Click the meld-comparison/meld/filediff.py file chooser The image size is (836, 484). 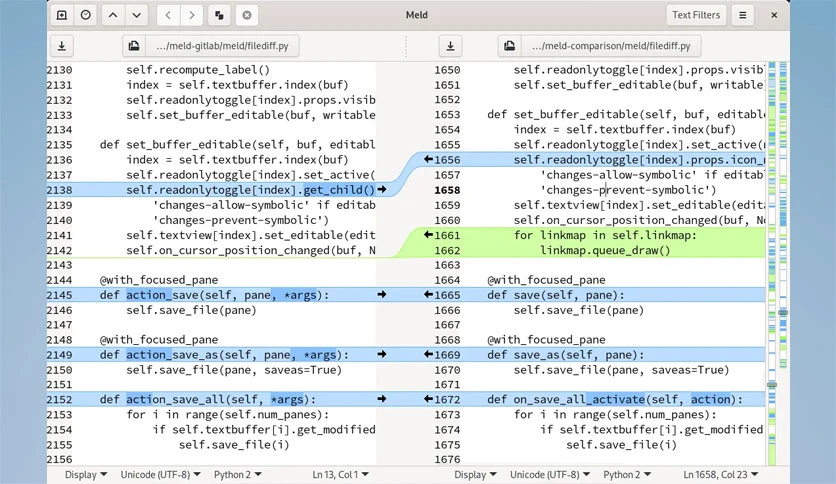[x=611, y=46]
